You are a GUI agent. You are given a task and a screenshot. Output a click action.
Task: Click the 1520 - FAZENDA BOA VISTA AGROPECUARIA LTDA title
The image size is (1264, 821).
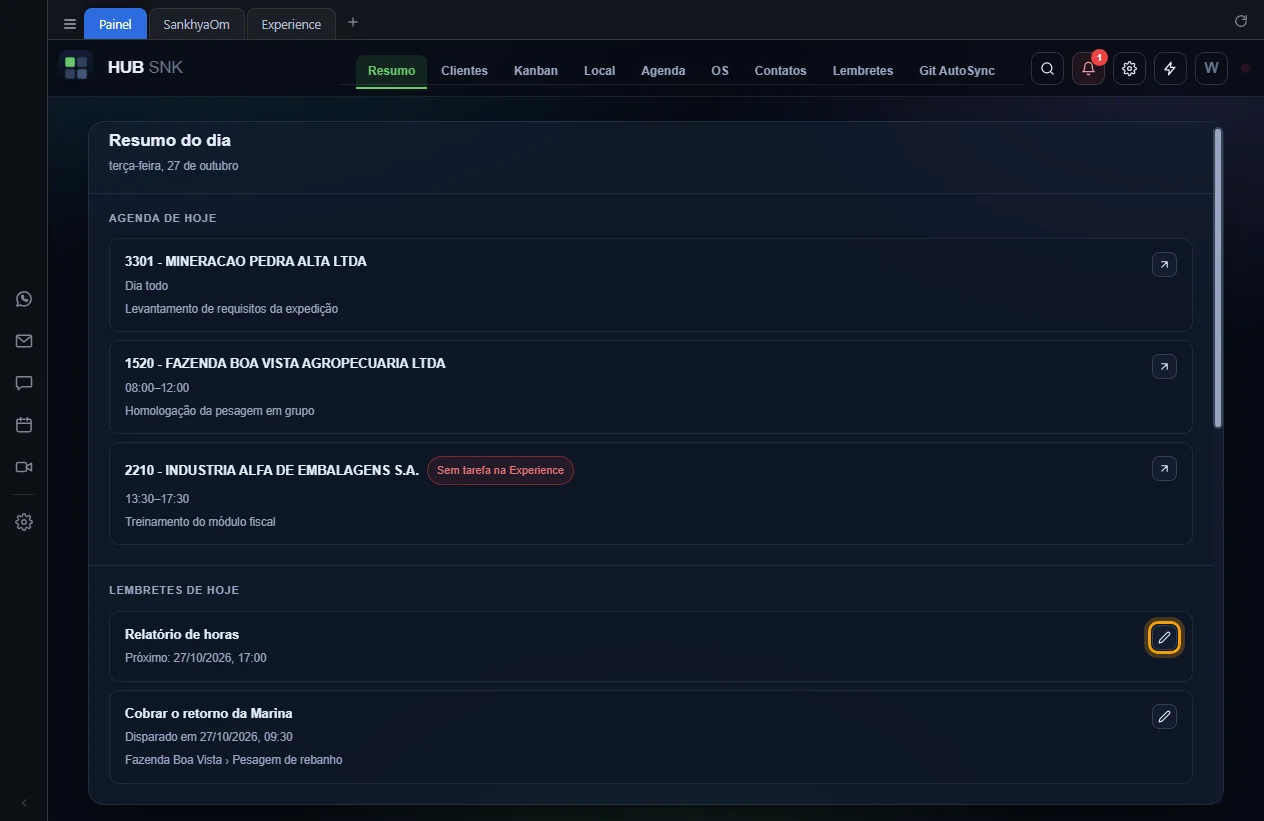[285, 363]
